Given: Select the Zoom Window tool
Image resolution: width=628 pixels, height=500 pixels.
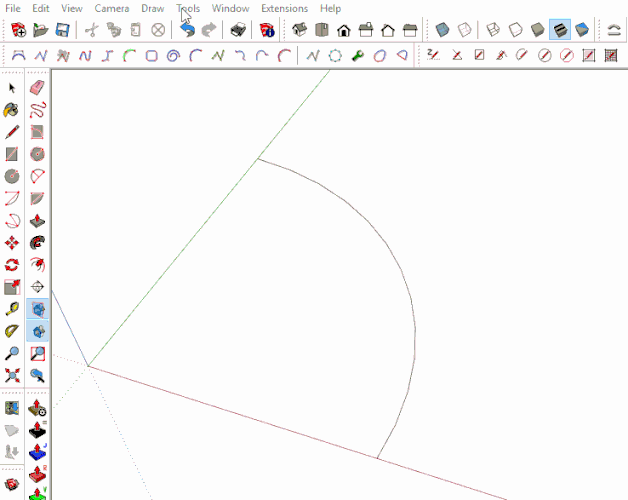Looking at the screenshot, I should 37,353.
